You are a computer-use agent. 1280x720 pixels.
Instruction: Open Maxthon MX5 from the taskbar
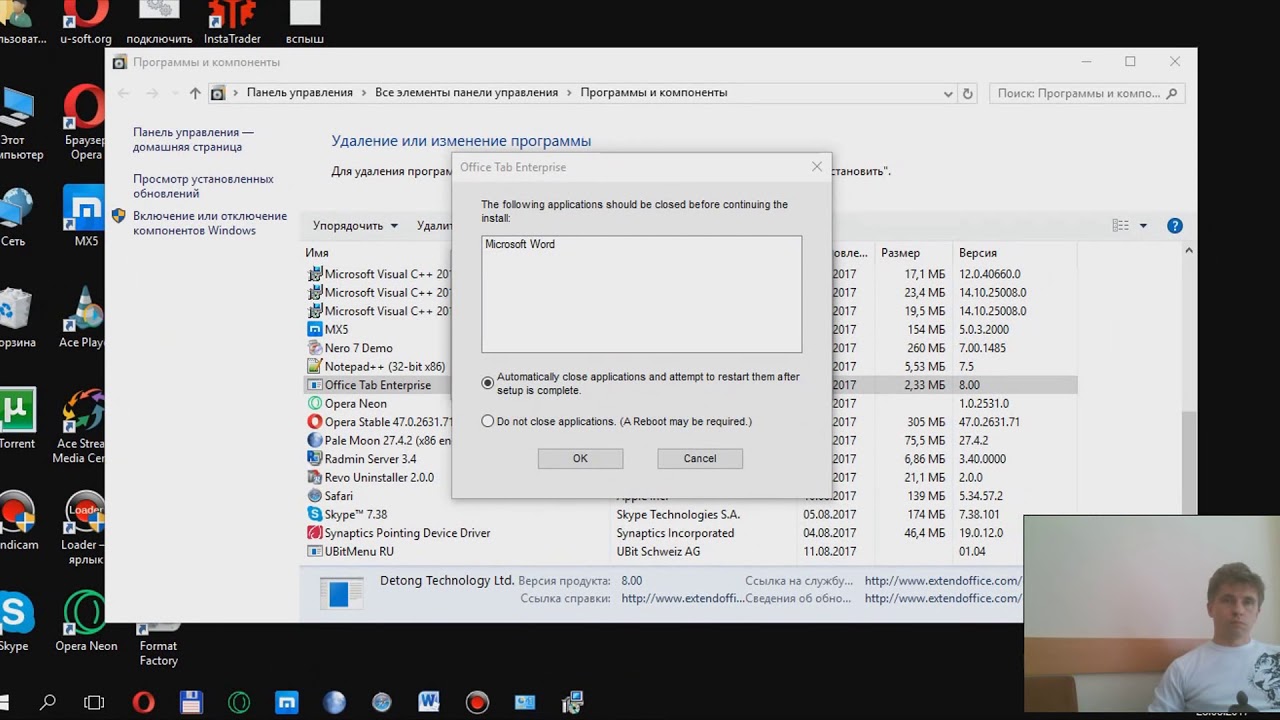tap(286, 702)
